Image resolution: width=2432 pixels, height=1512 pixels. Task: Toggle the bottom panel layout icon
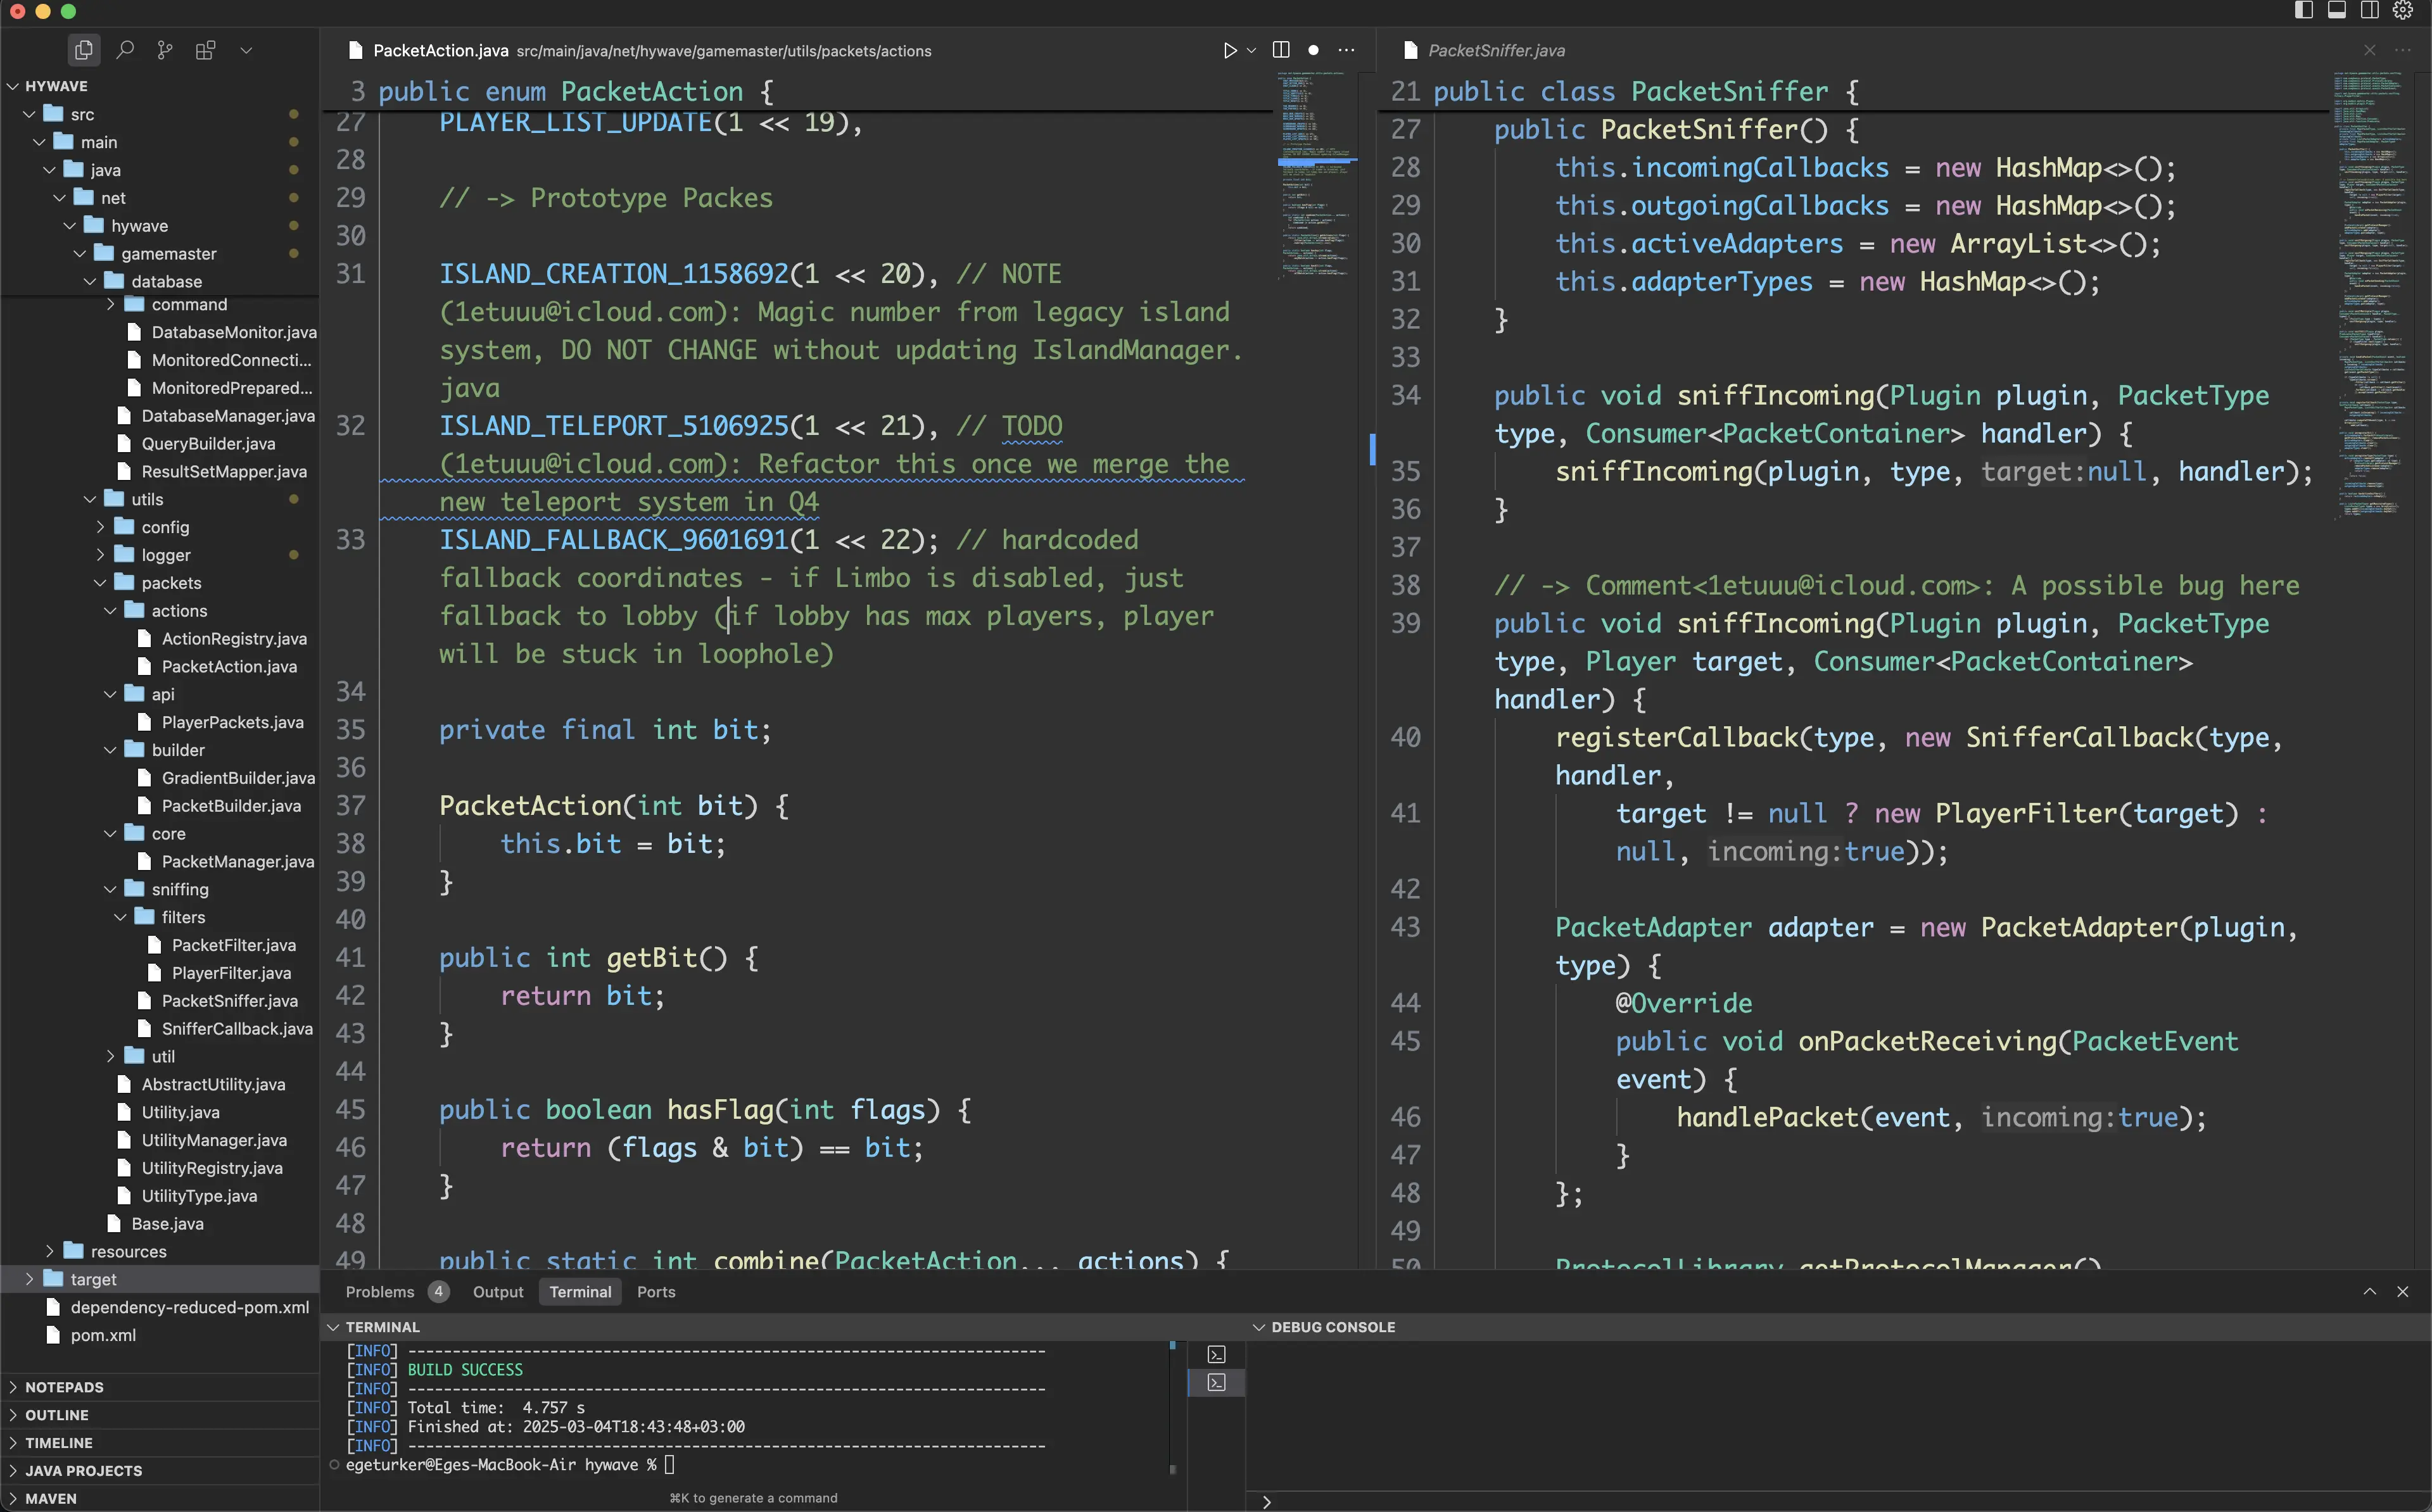click(x=2336, y=11)
